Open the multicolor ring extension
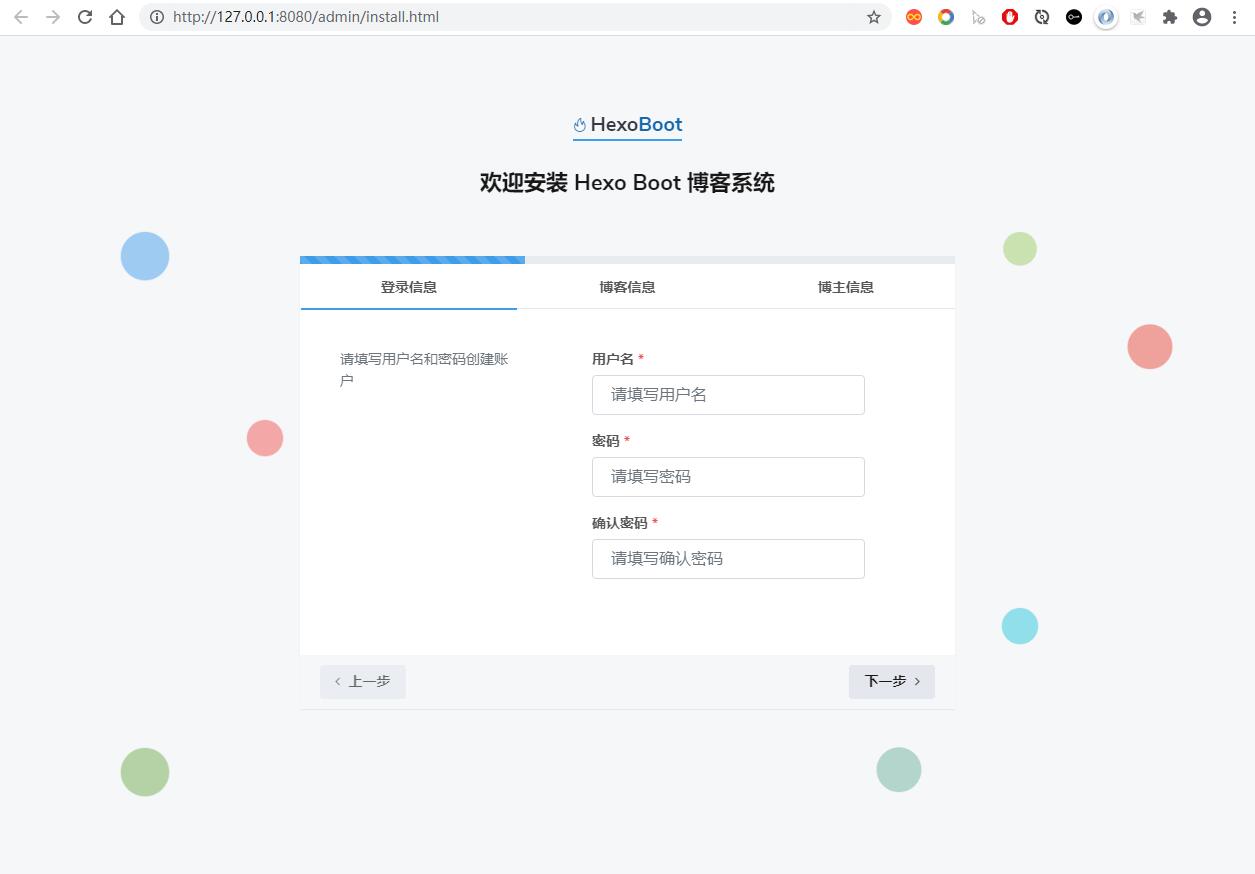 click(946, 17)
